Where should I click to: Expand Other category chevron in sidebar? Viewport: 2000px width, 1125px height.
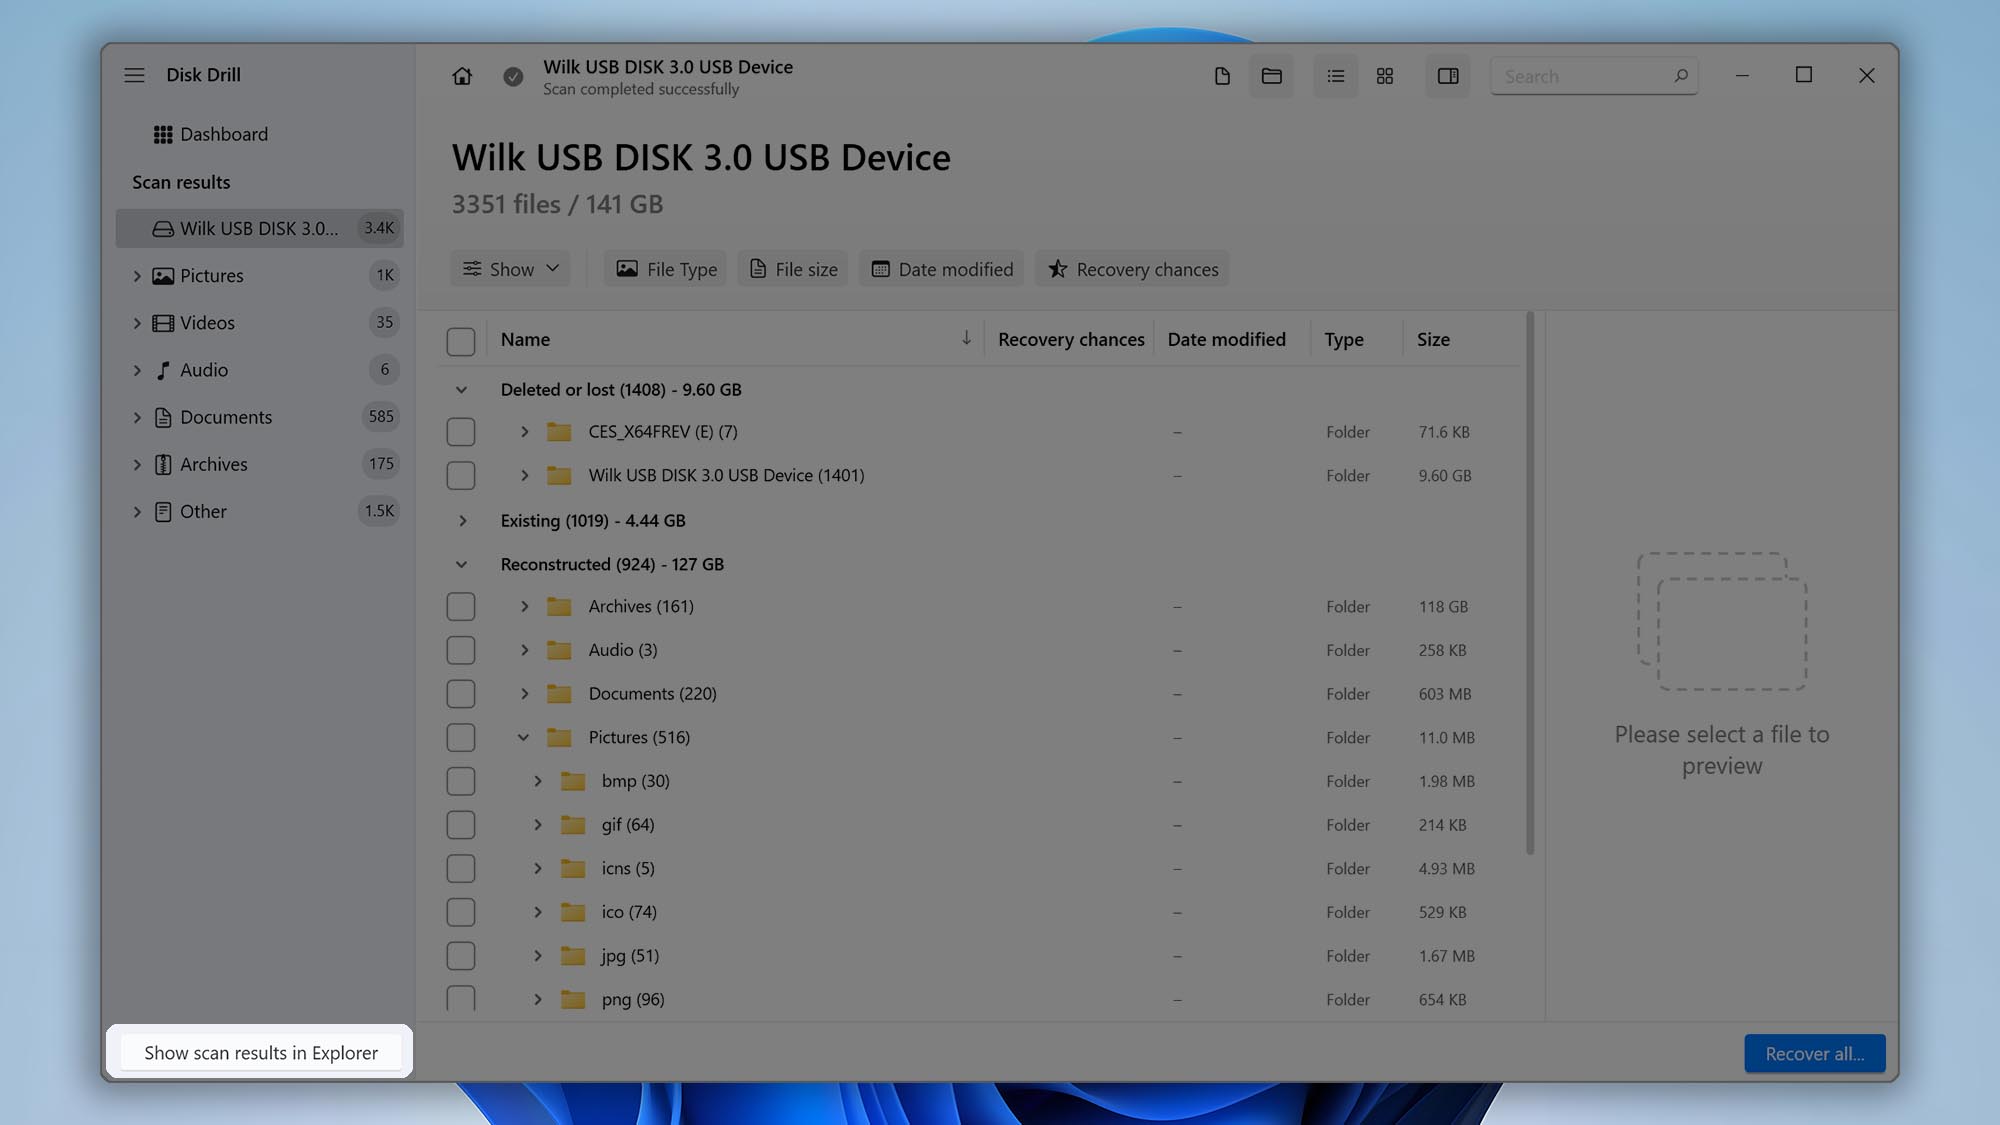pyautogui.click(x=137, y=512)
